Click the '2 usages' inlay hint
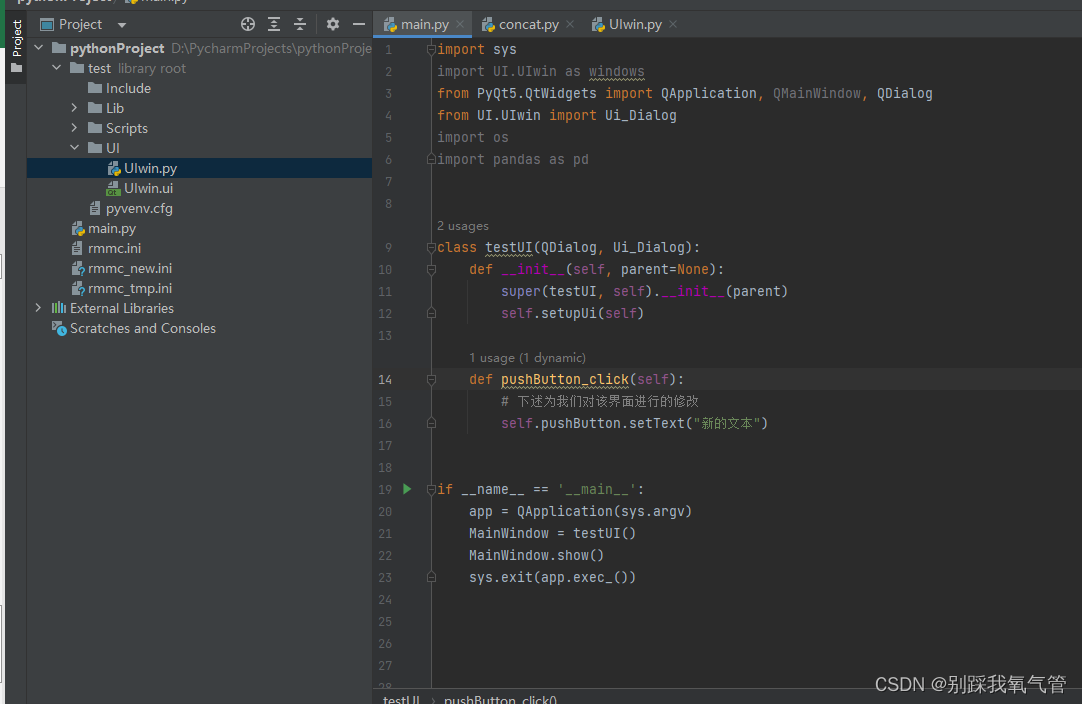The image size is (1082, 704). [462, 226]
